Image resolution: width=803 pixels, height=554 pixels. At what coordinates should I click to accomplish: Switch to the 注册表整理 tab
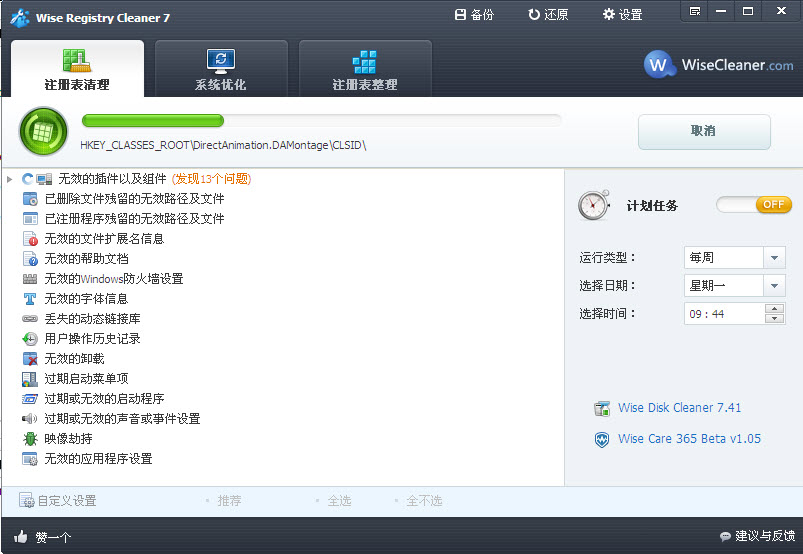point(365,69)
